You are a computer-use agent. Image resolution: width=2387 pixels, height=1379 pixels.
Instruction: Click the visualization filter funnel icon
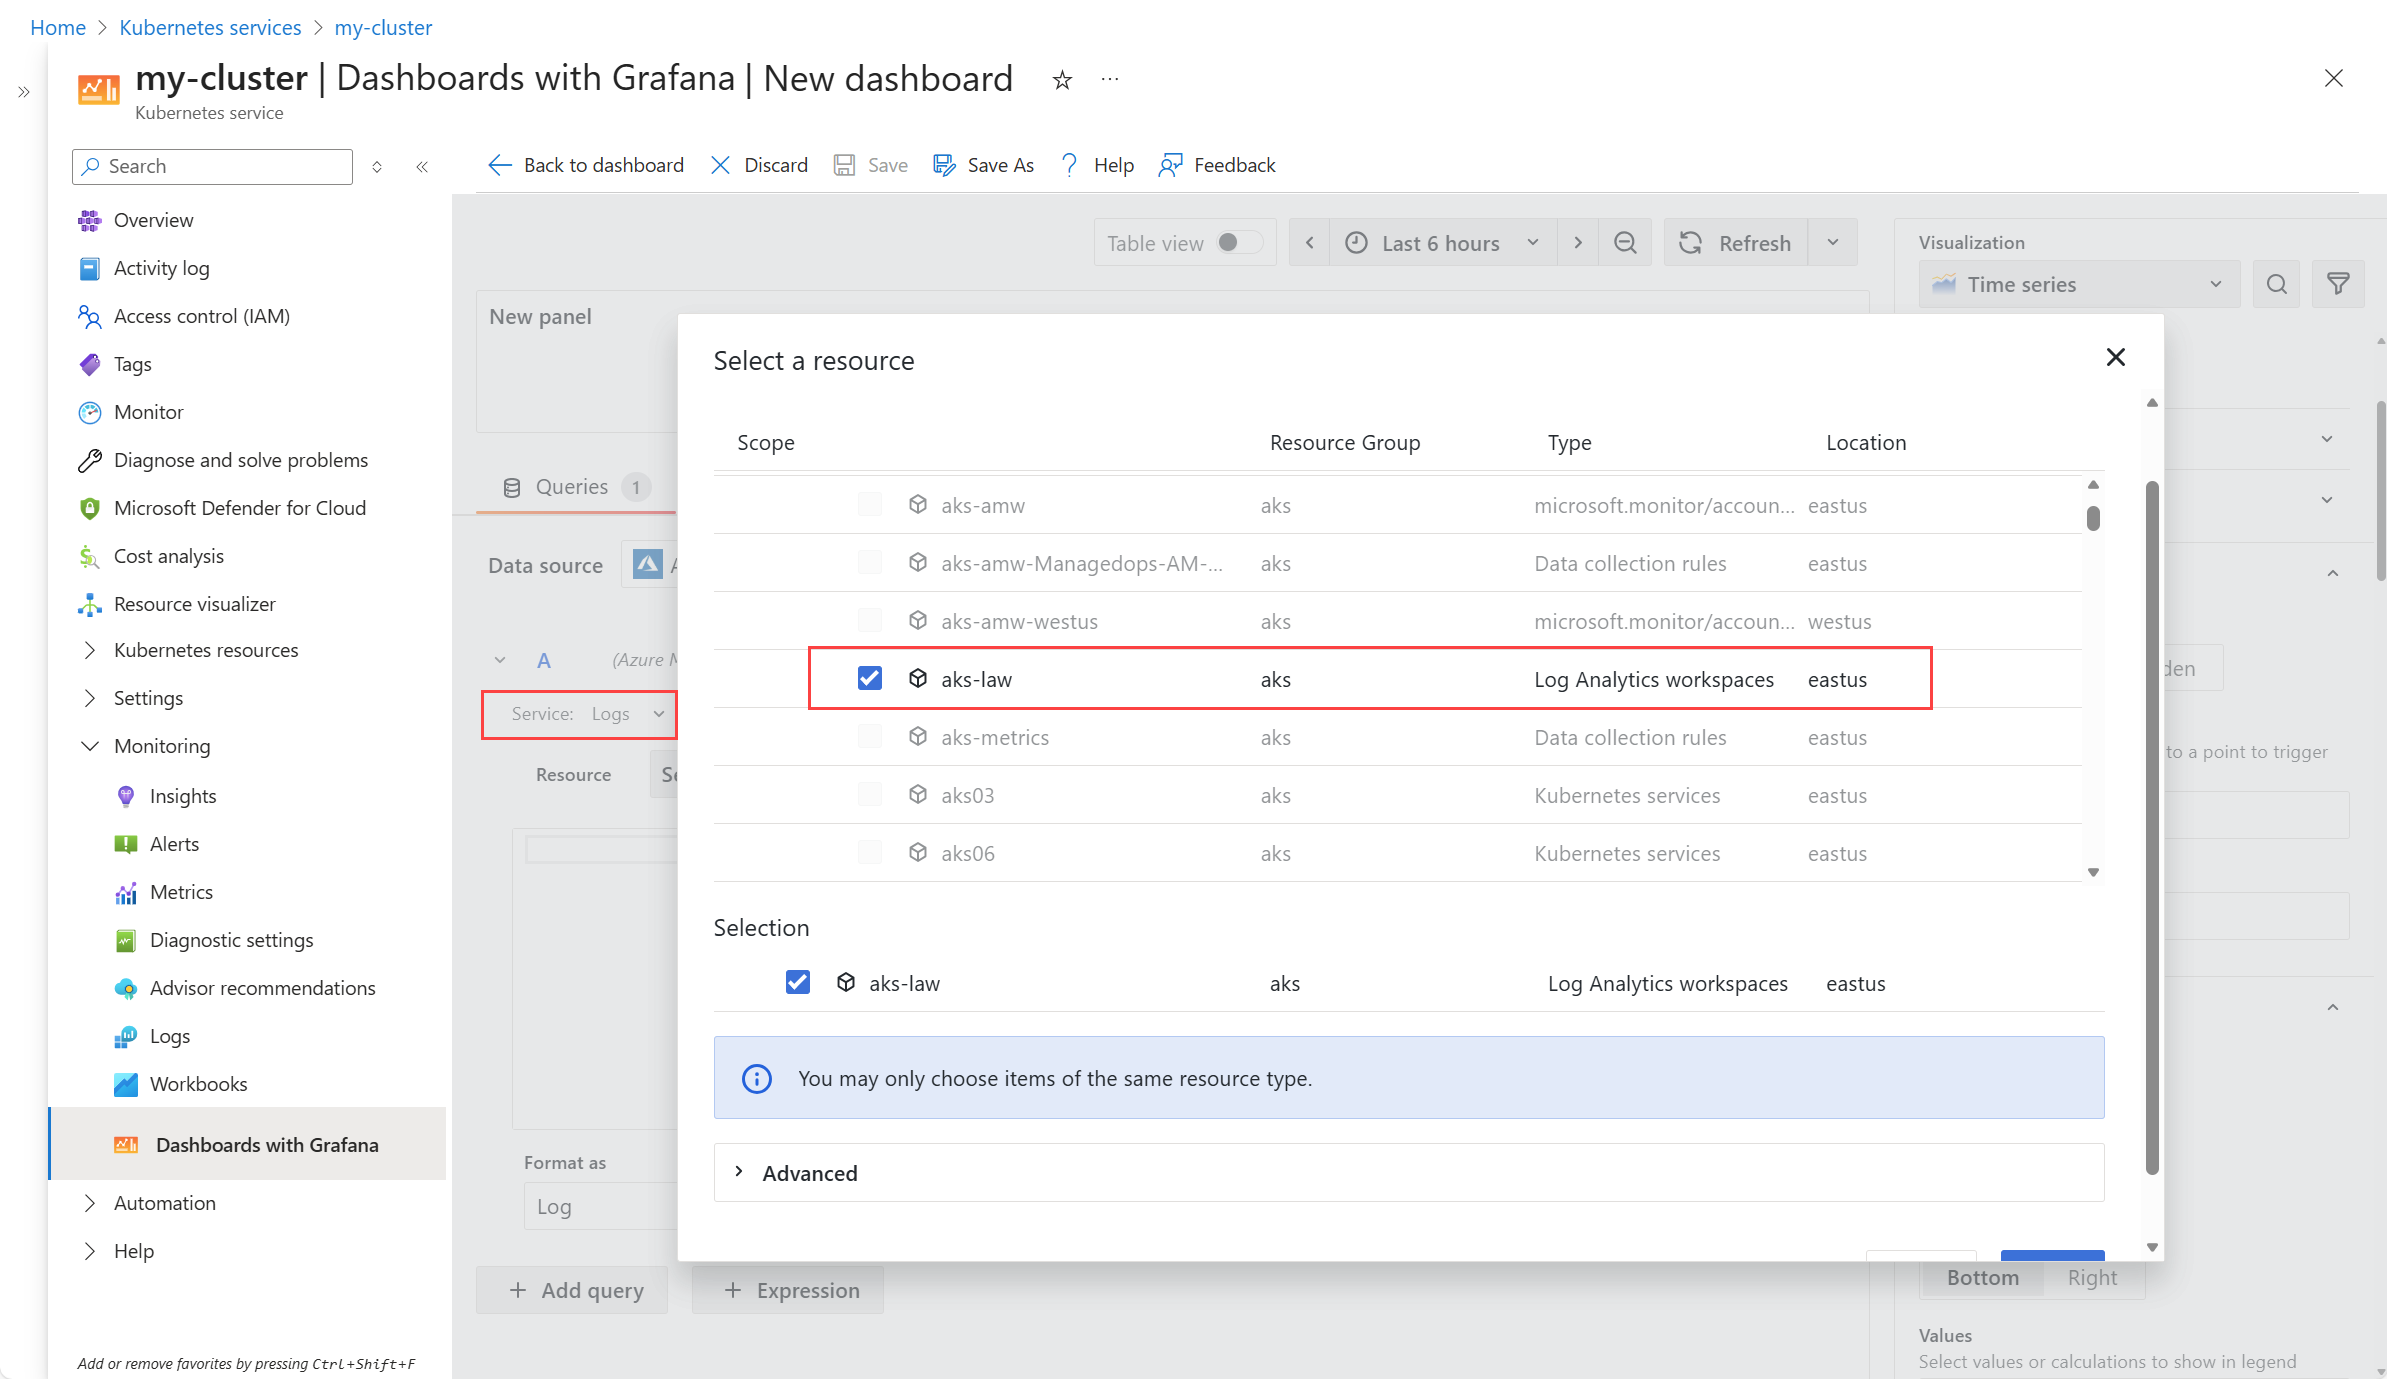[x=2337, y=285]
